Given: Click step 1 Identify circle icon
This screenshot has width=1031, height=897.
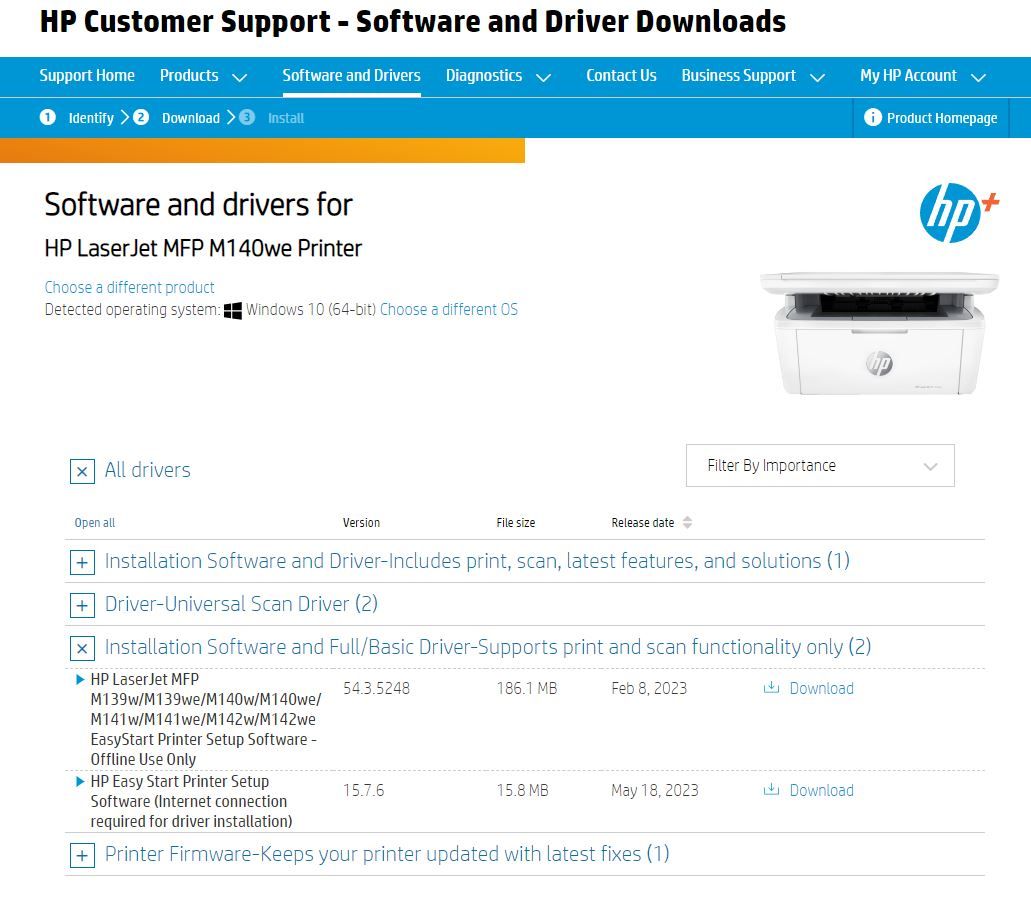Looking at the screenshot, I should click(x=48, y=117).
